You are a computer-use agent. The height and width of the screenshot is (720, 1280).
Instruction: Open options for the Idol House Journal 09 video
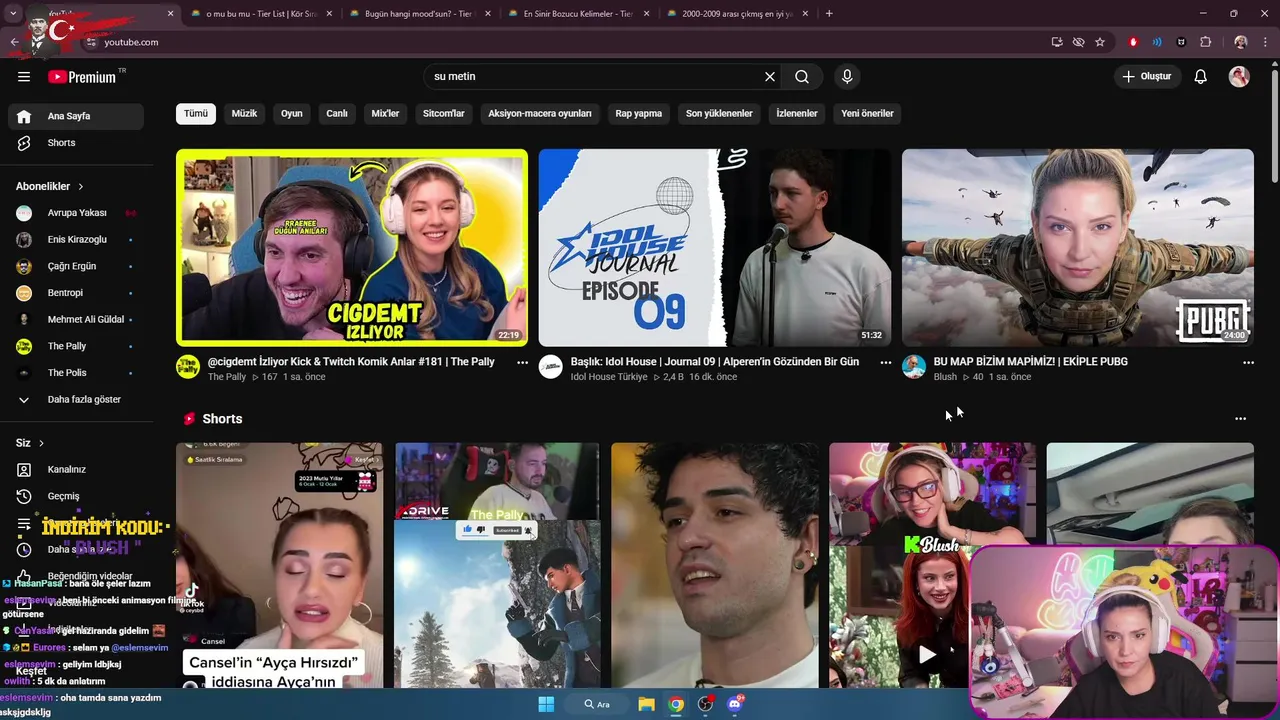click(885, 363)
